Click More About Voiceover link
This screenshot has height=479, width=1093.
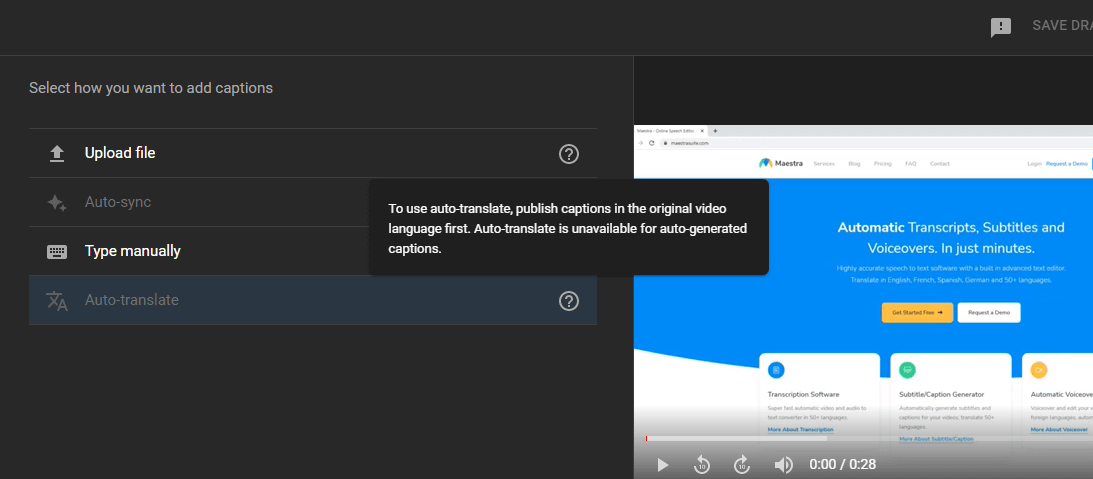pos(1059,429)
